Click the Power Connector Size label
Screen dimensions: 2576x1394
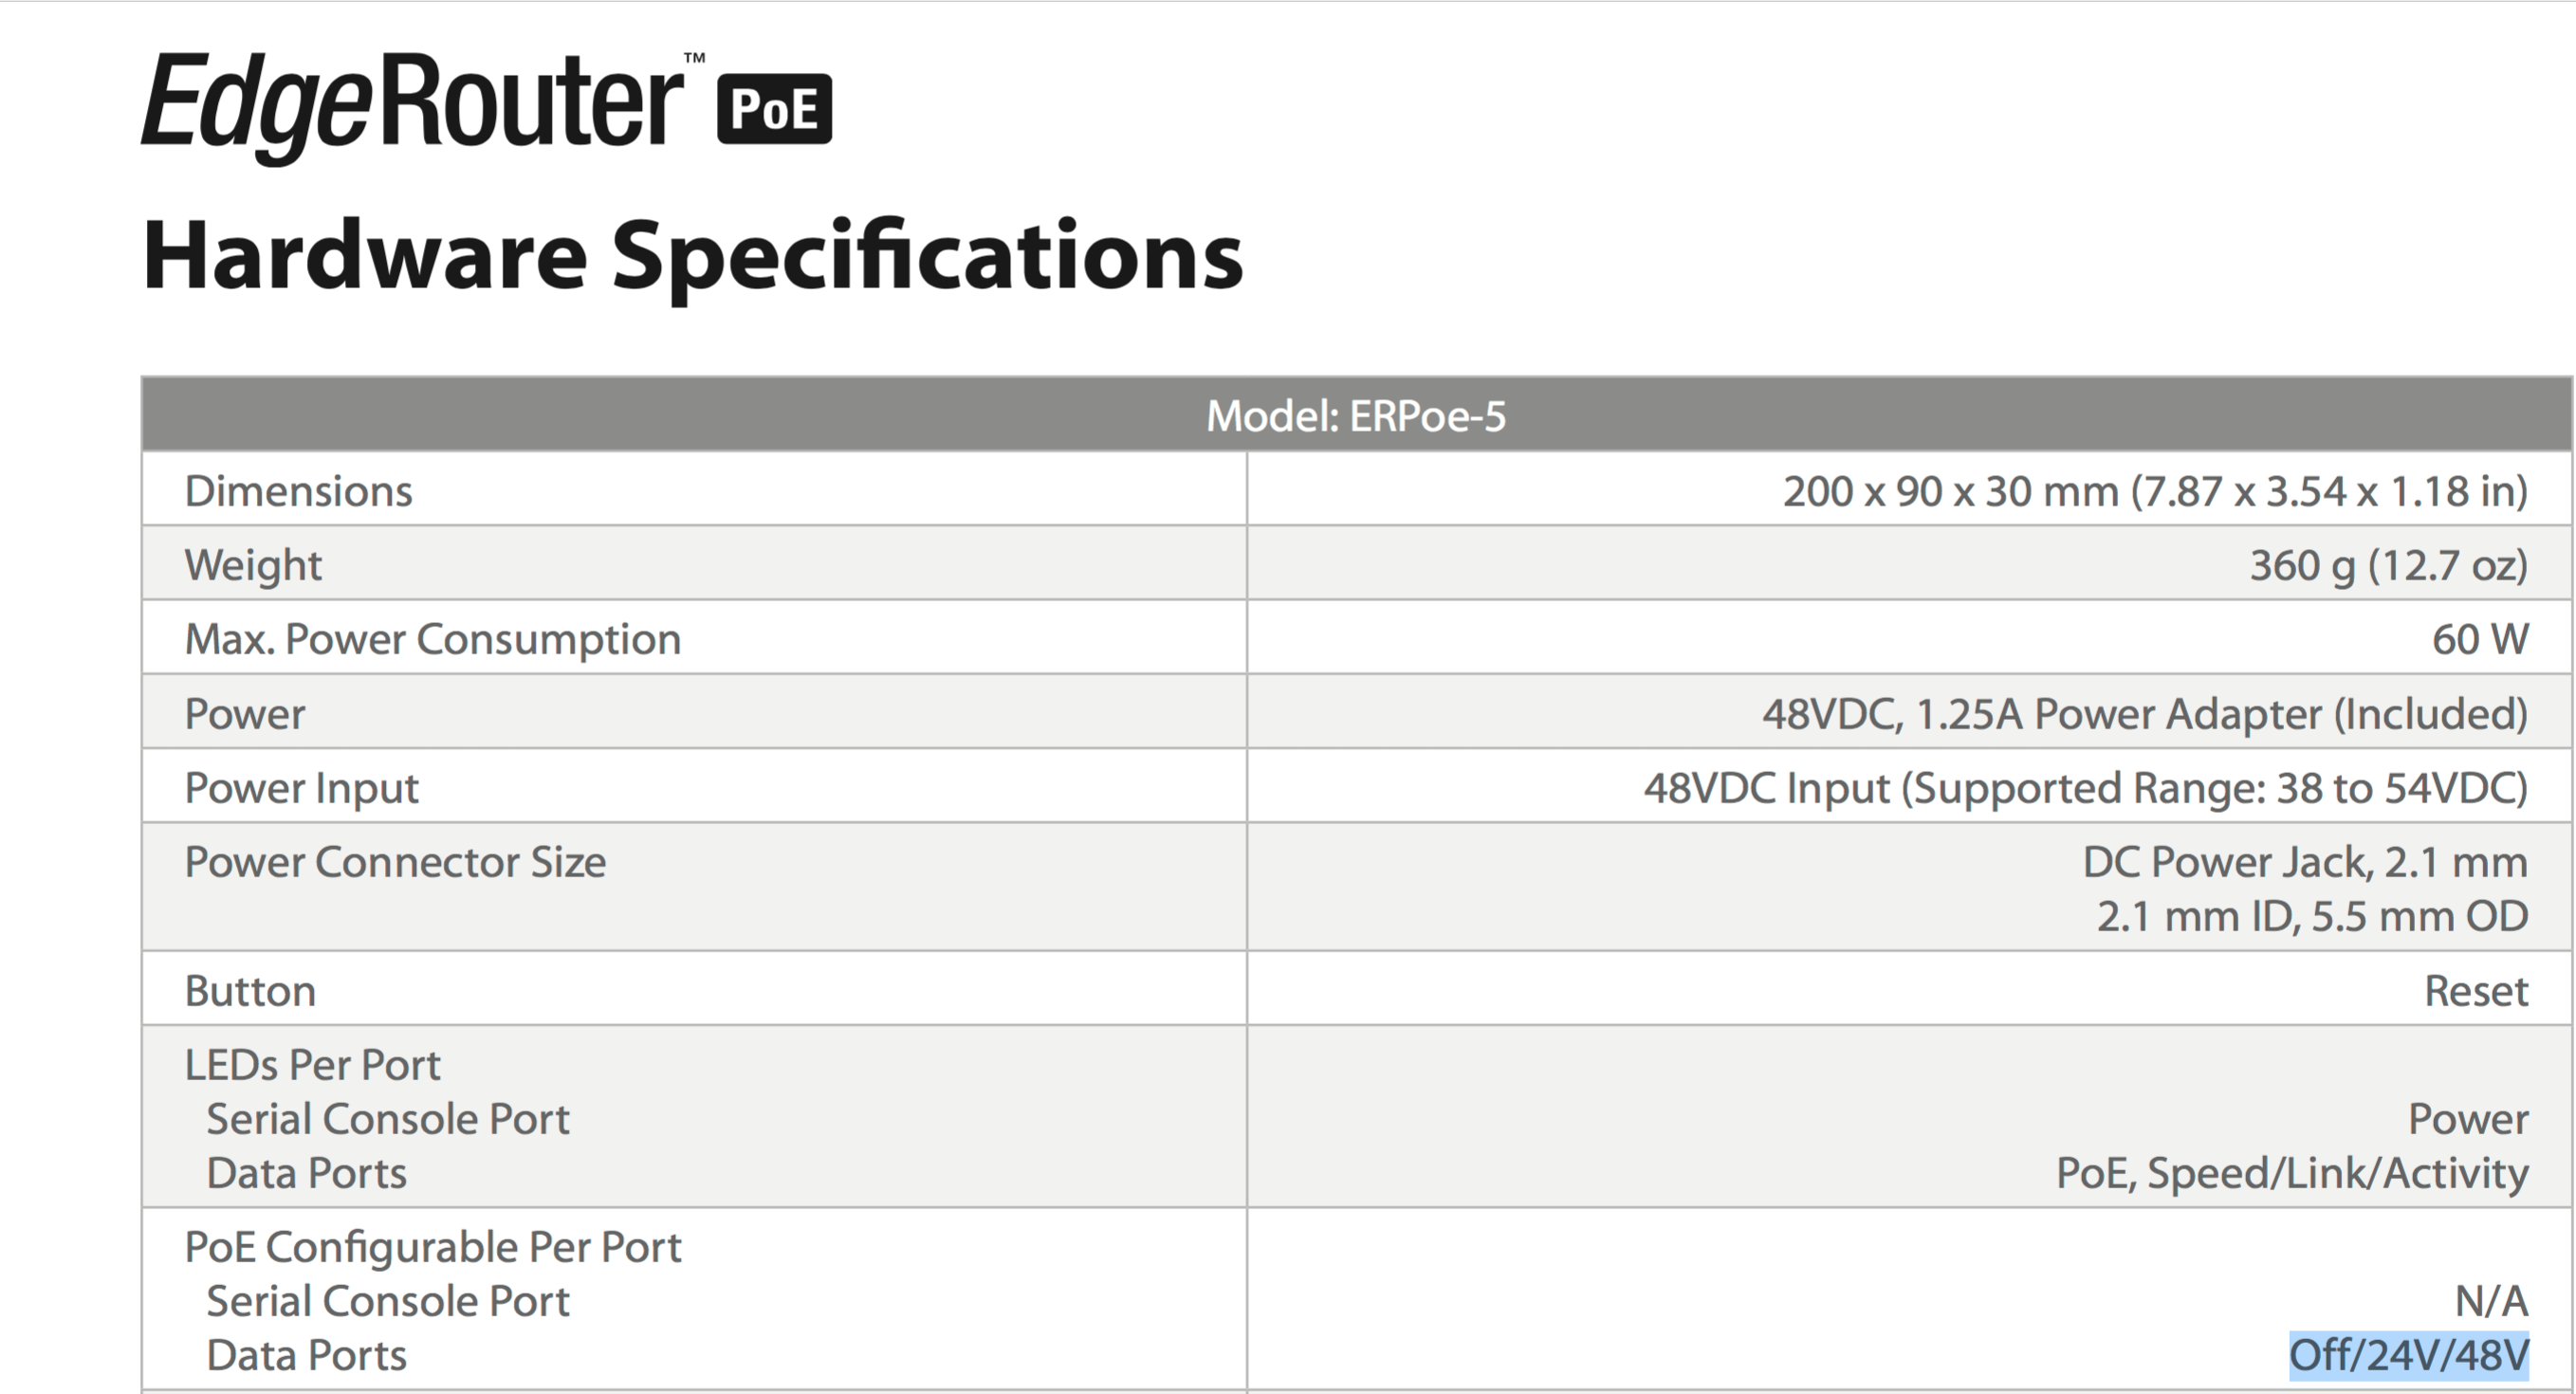(x=395, y=862)
